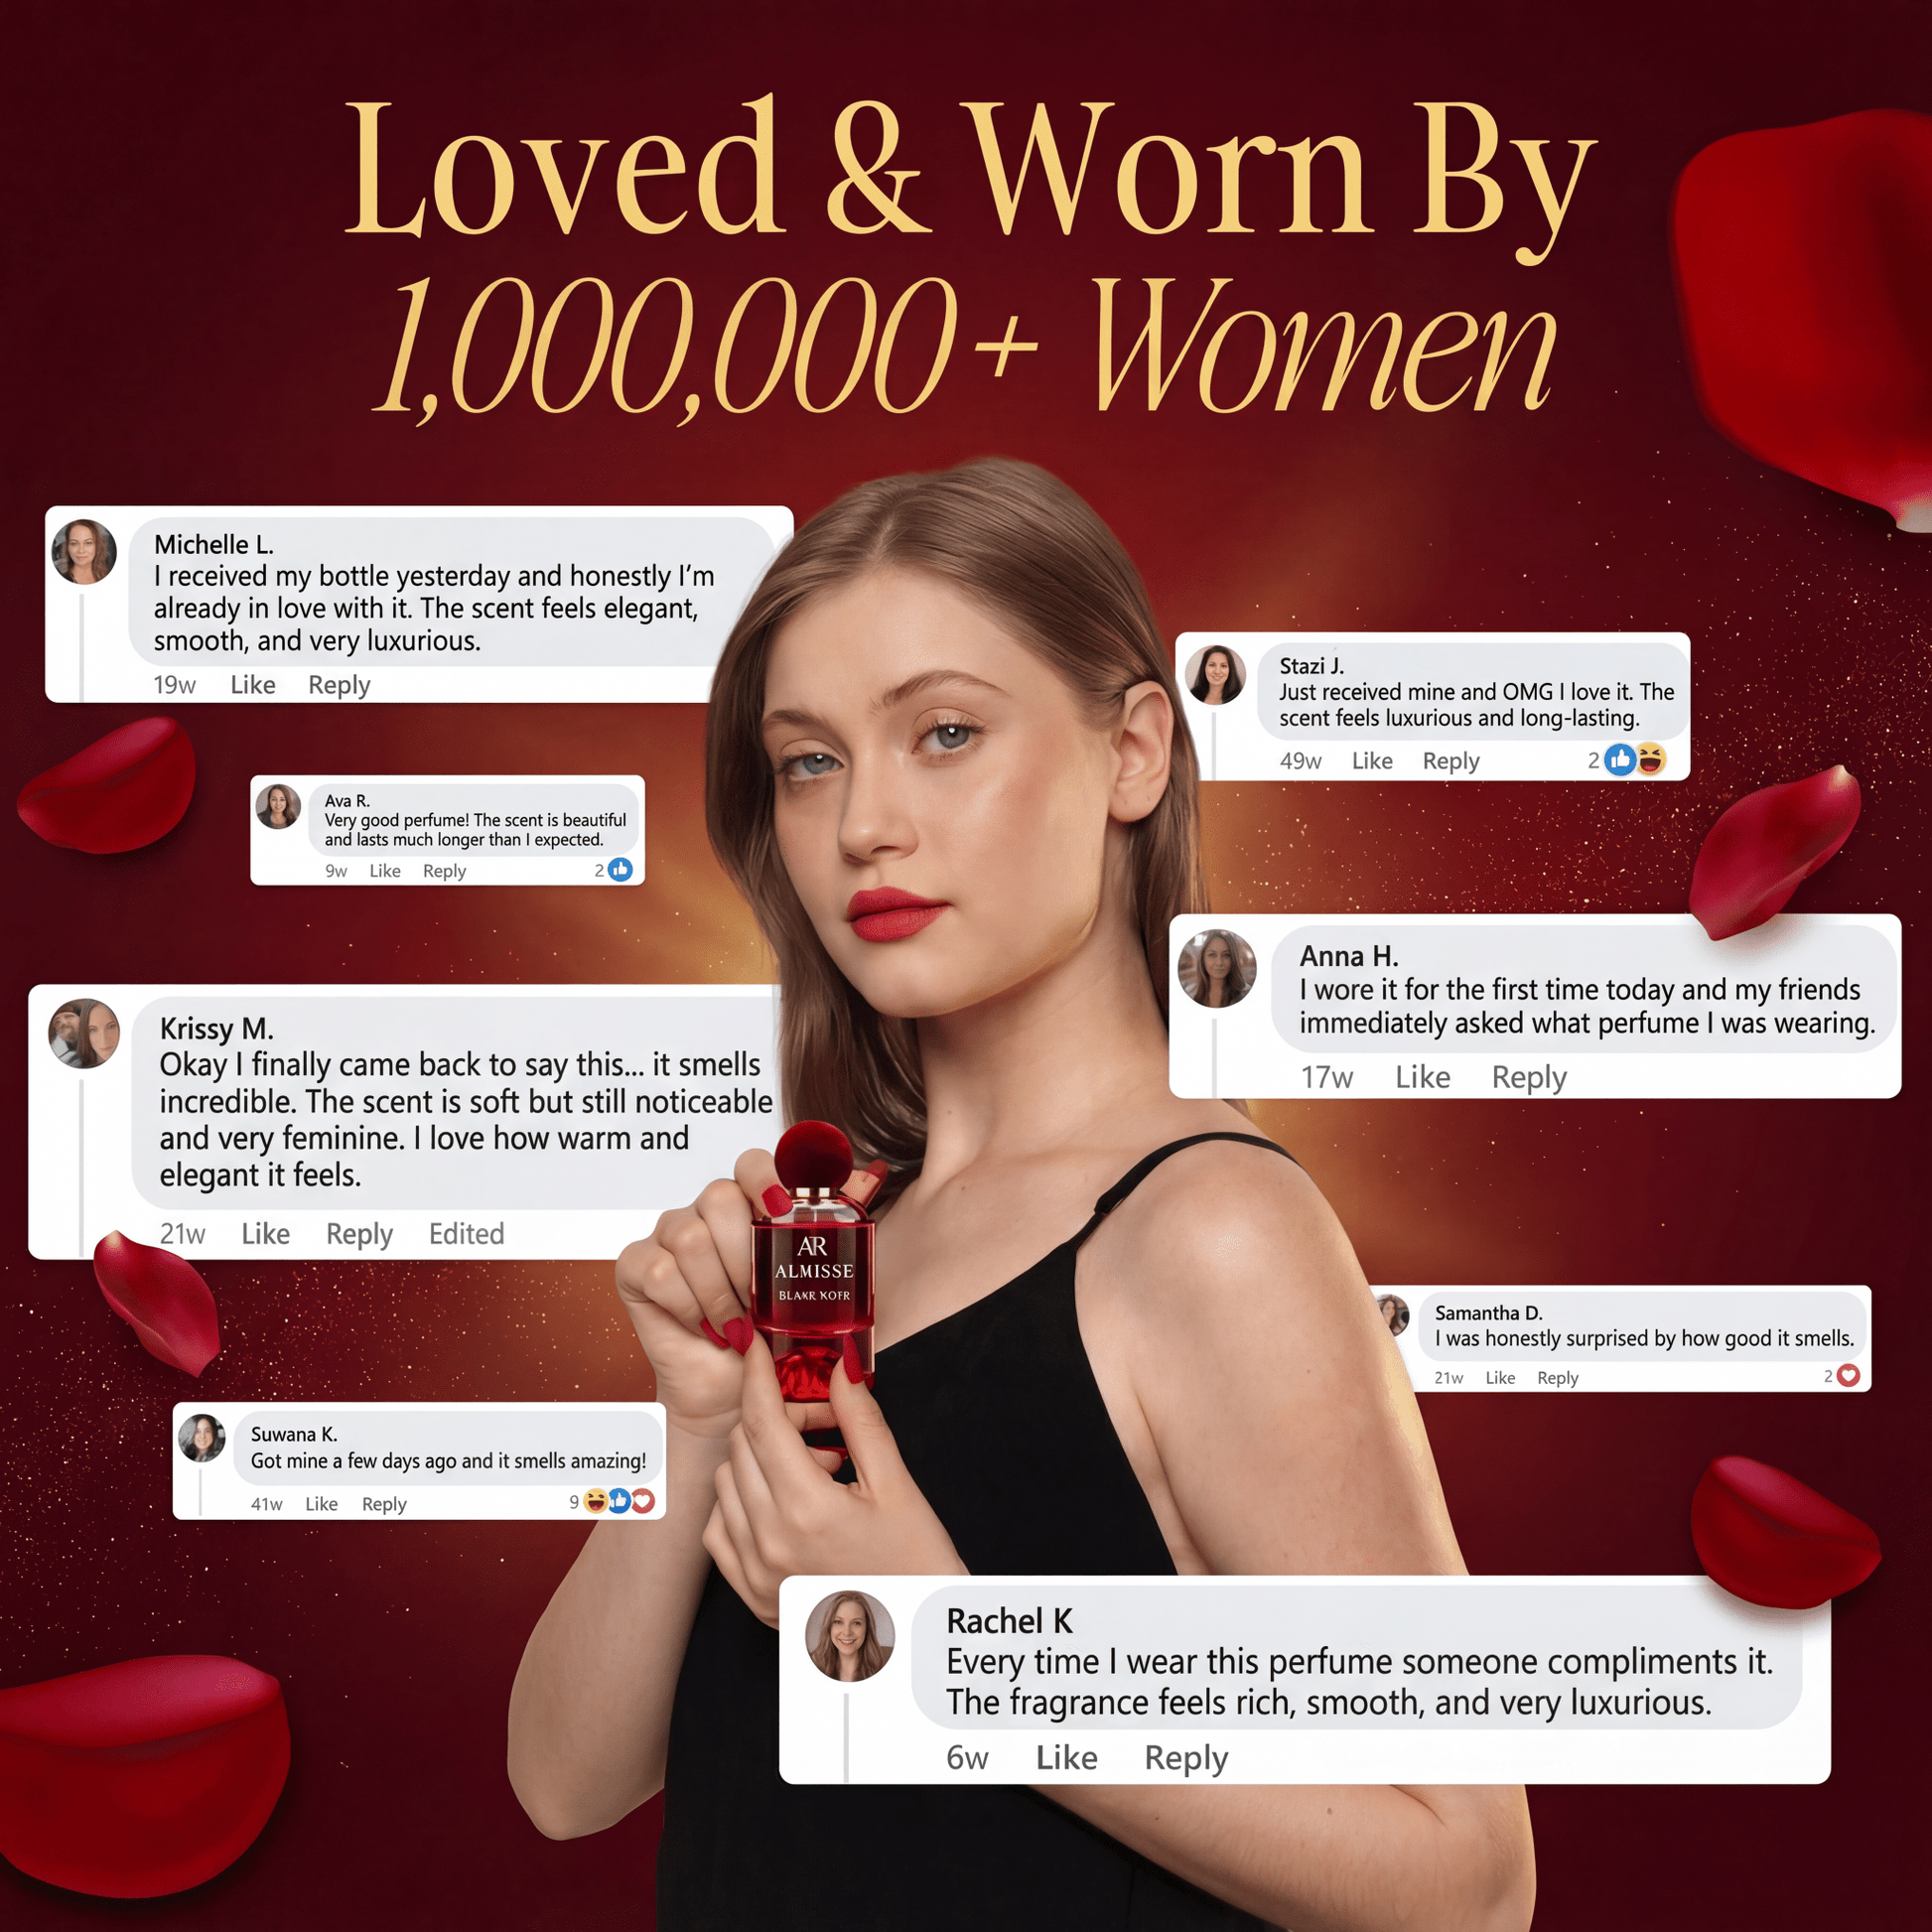
Task: Click the thumbs-up reaction on Ava R.'s comment
Action: (x=620, y=870)
